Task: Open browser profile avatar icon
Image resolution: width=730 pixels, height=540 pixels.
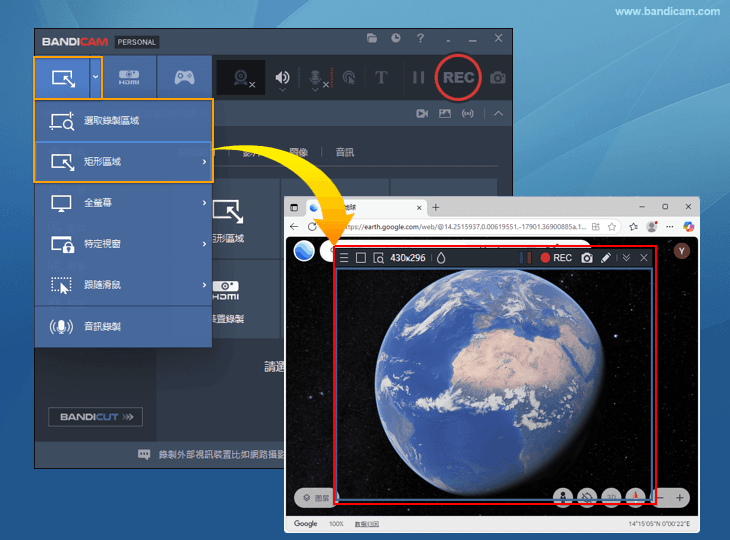Action: (652, 227)
